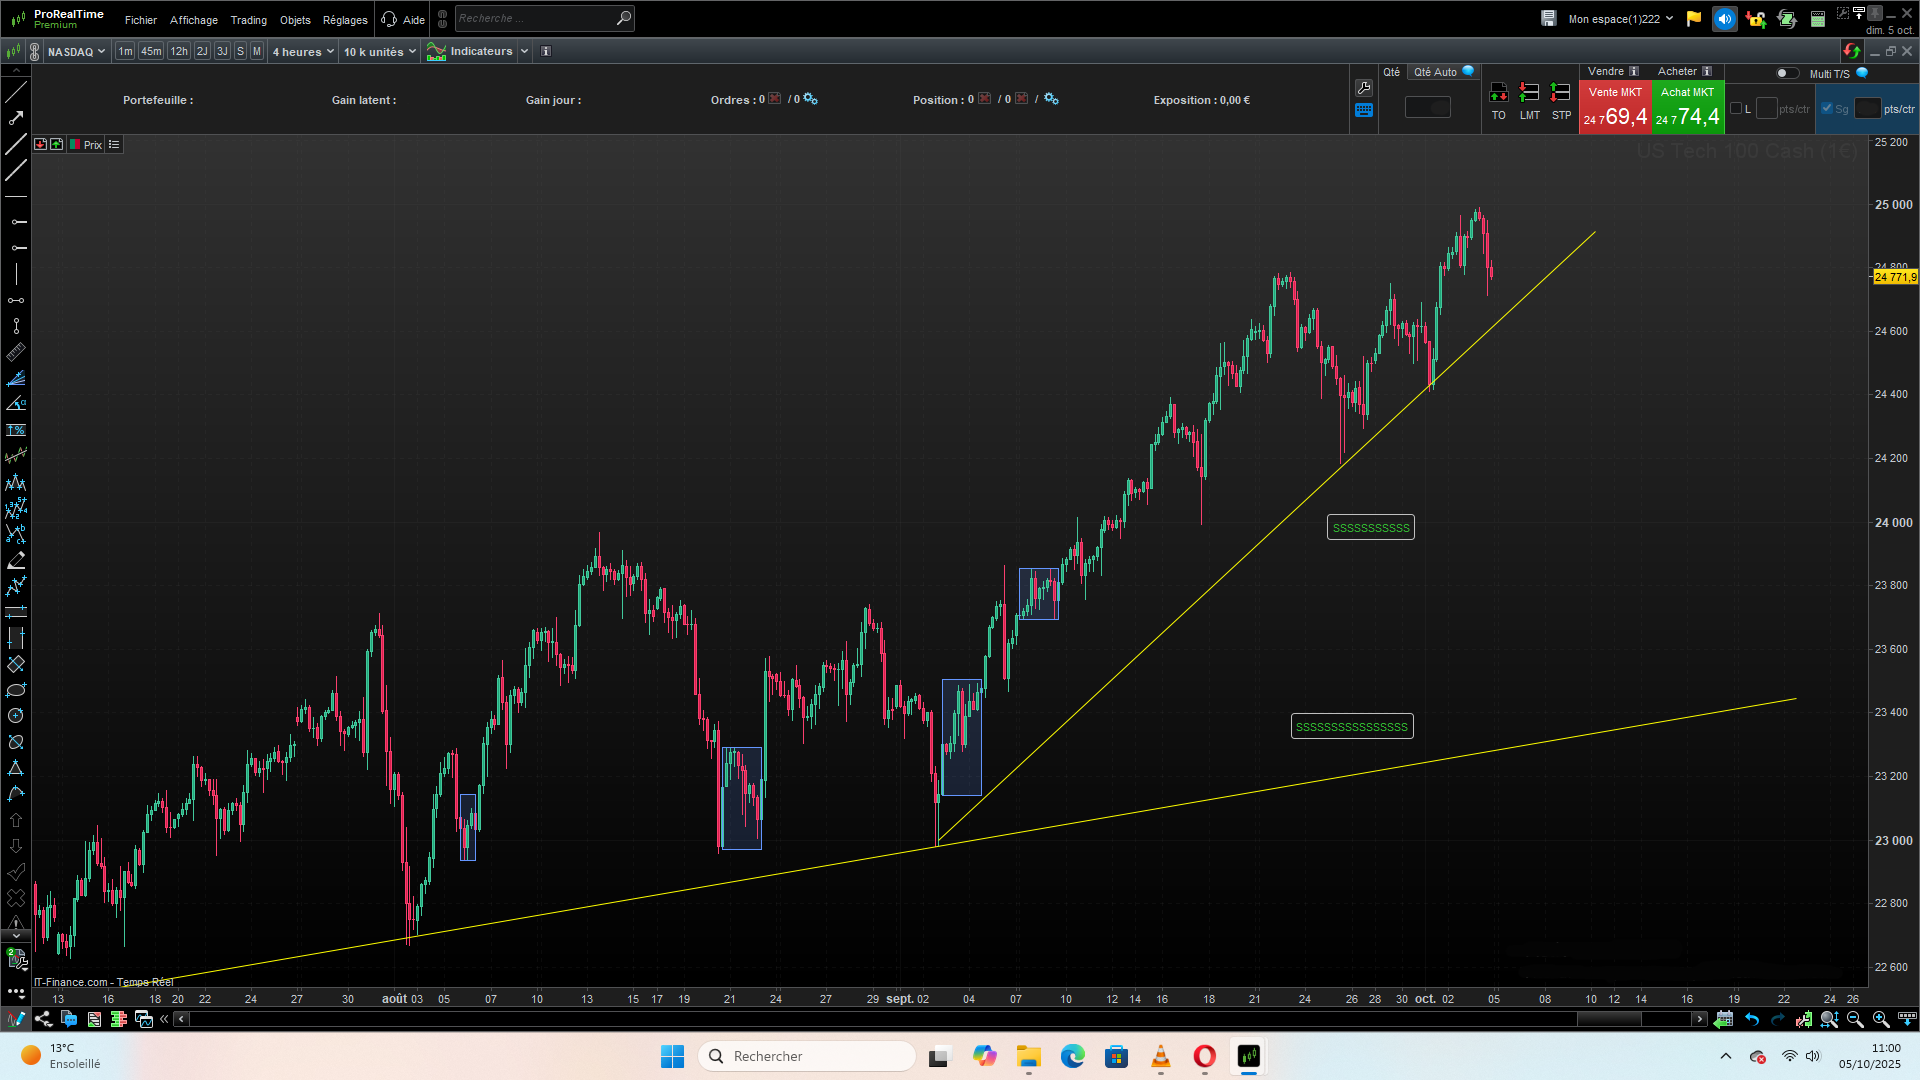This screenshot has width=1920, height=1080.
Task: Select the LMT limit order icon
Action: pyautogui.click(x=1530, y=101)
